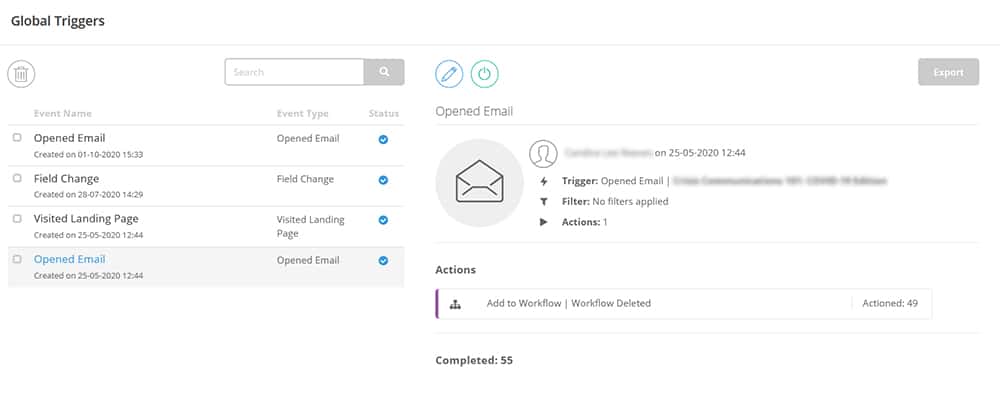The width and height of the screenshot is (1000, 404).
Task: Click the user avatar icon
Action: click(x=543, y=153)
